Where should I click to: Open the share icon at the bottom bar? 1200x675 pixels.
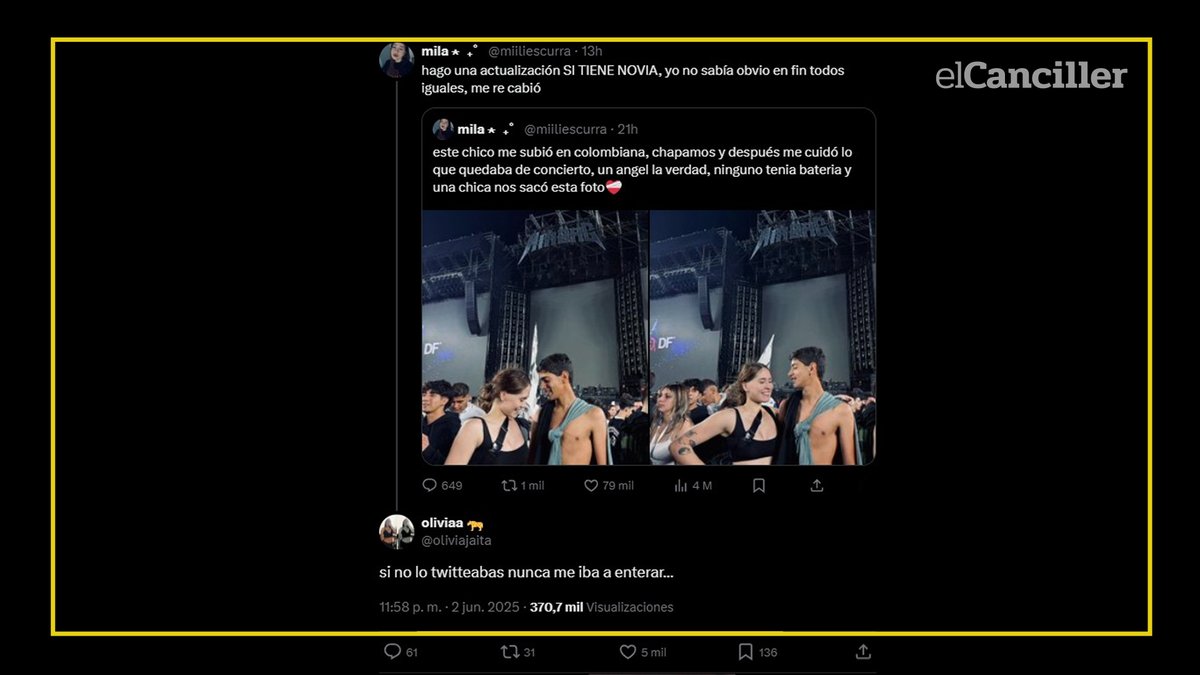pyautogui.click(x=863, y=651)
